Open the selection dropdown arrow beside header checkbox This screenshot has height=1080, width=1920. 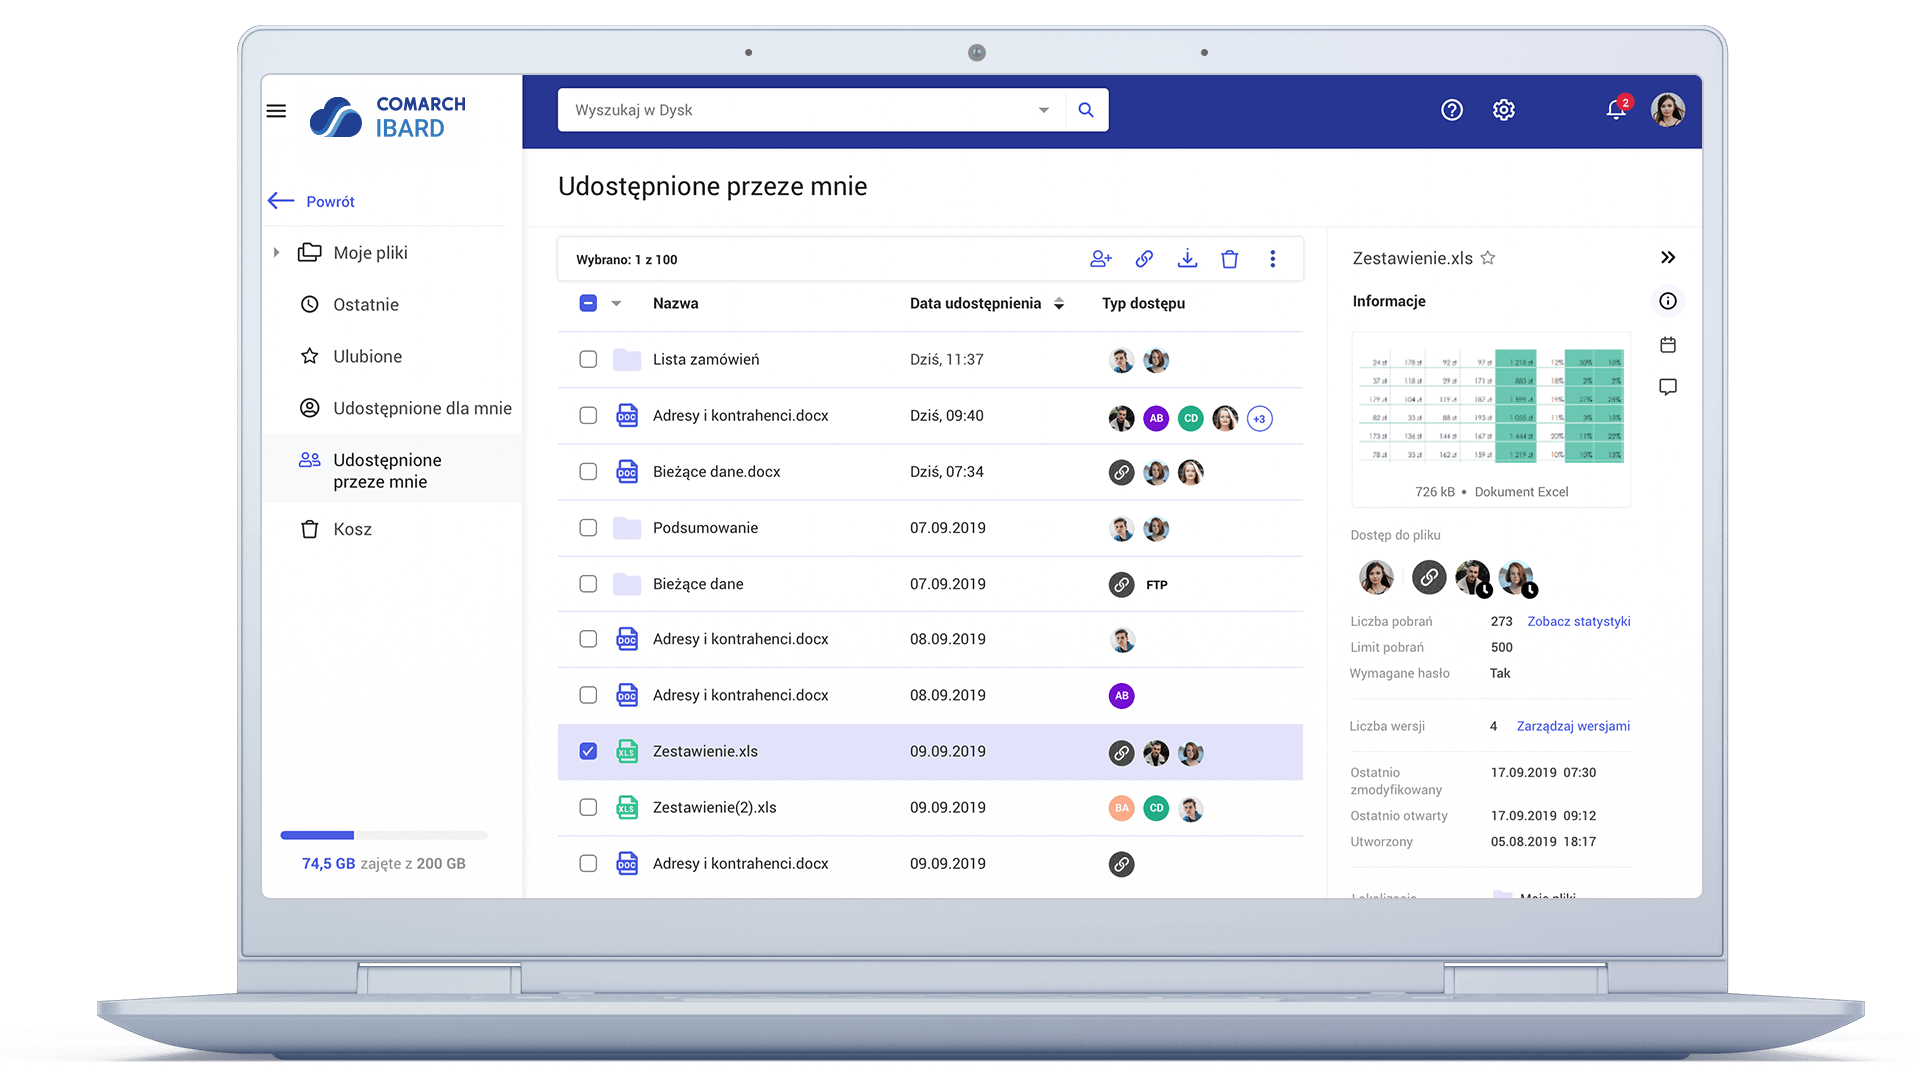click(616, 303)
